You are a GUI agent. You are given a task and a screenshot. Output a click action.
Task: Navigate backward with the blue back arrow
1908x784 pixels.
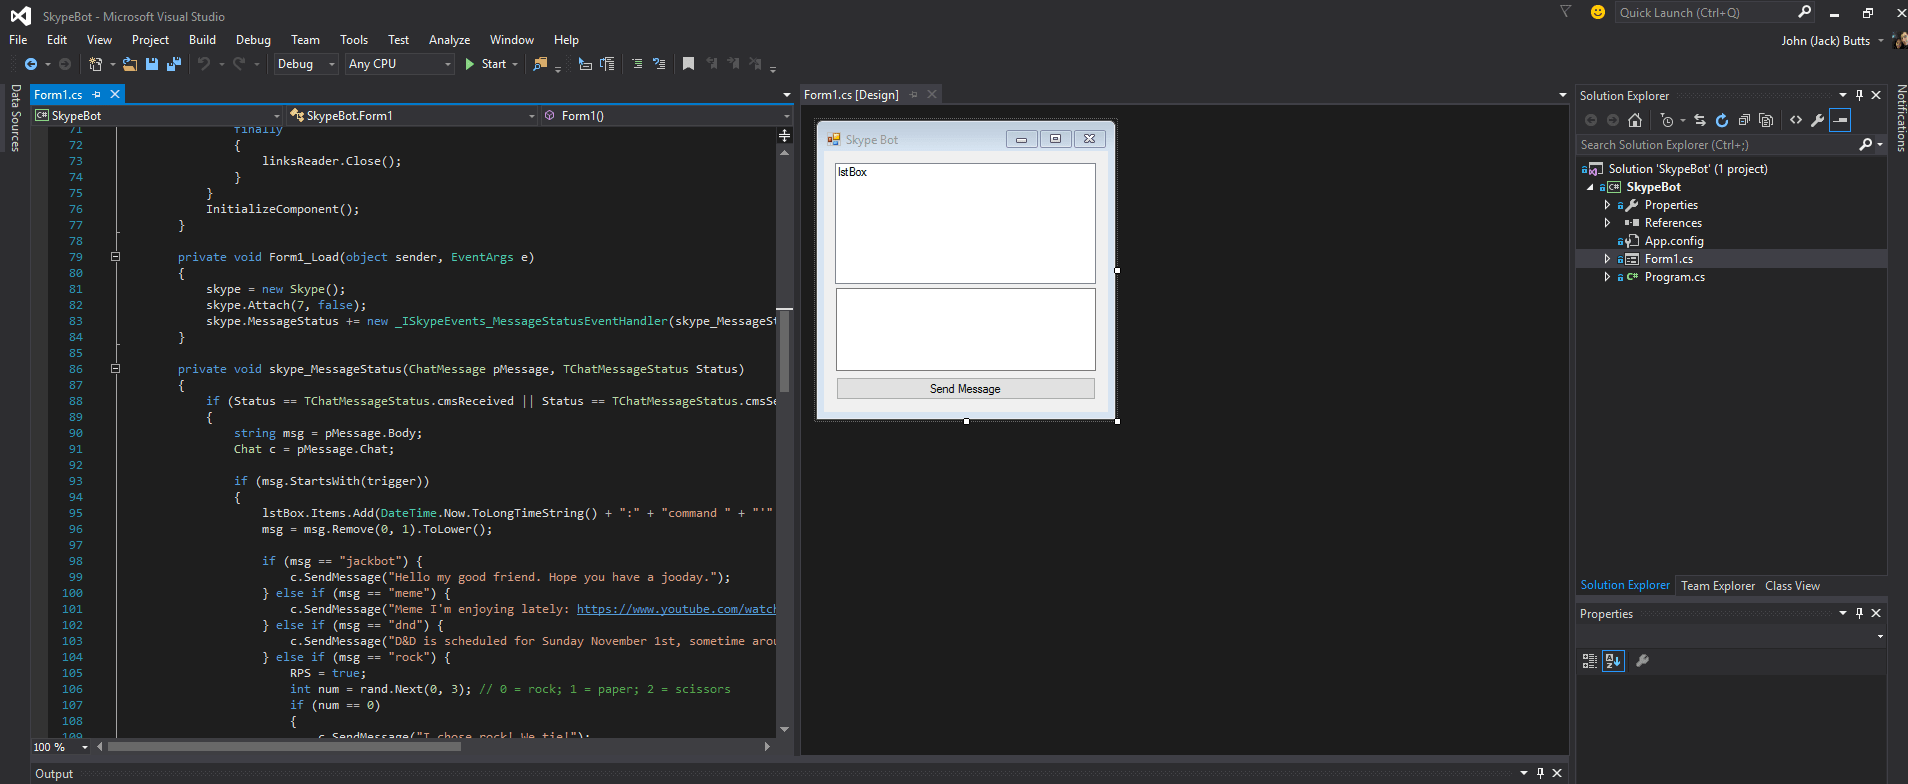click(31, 64)
